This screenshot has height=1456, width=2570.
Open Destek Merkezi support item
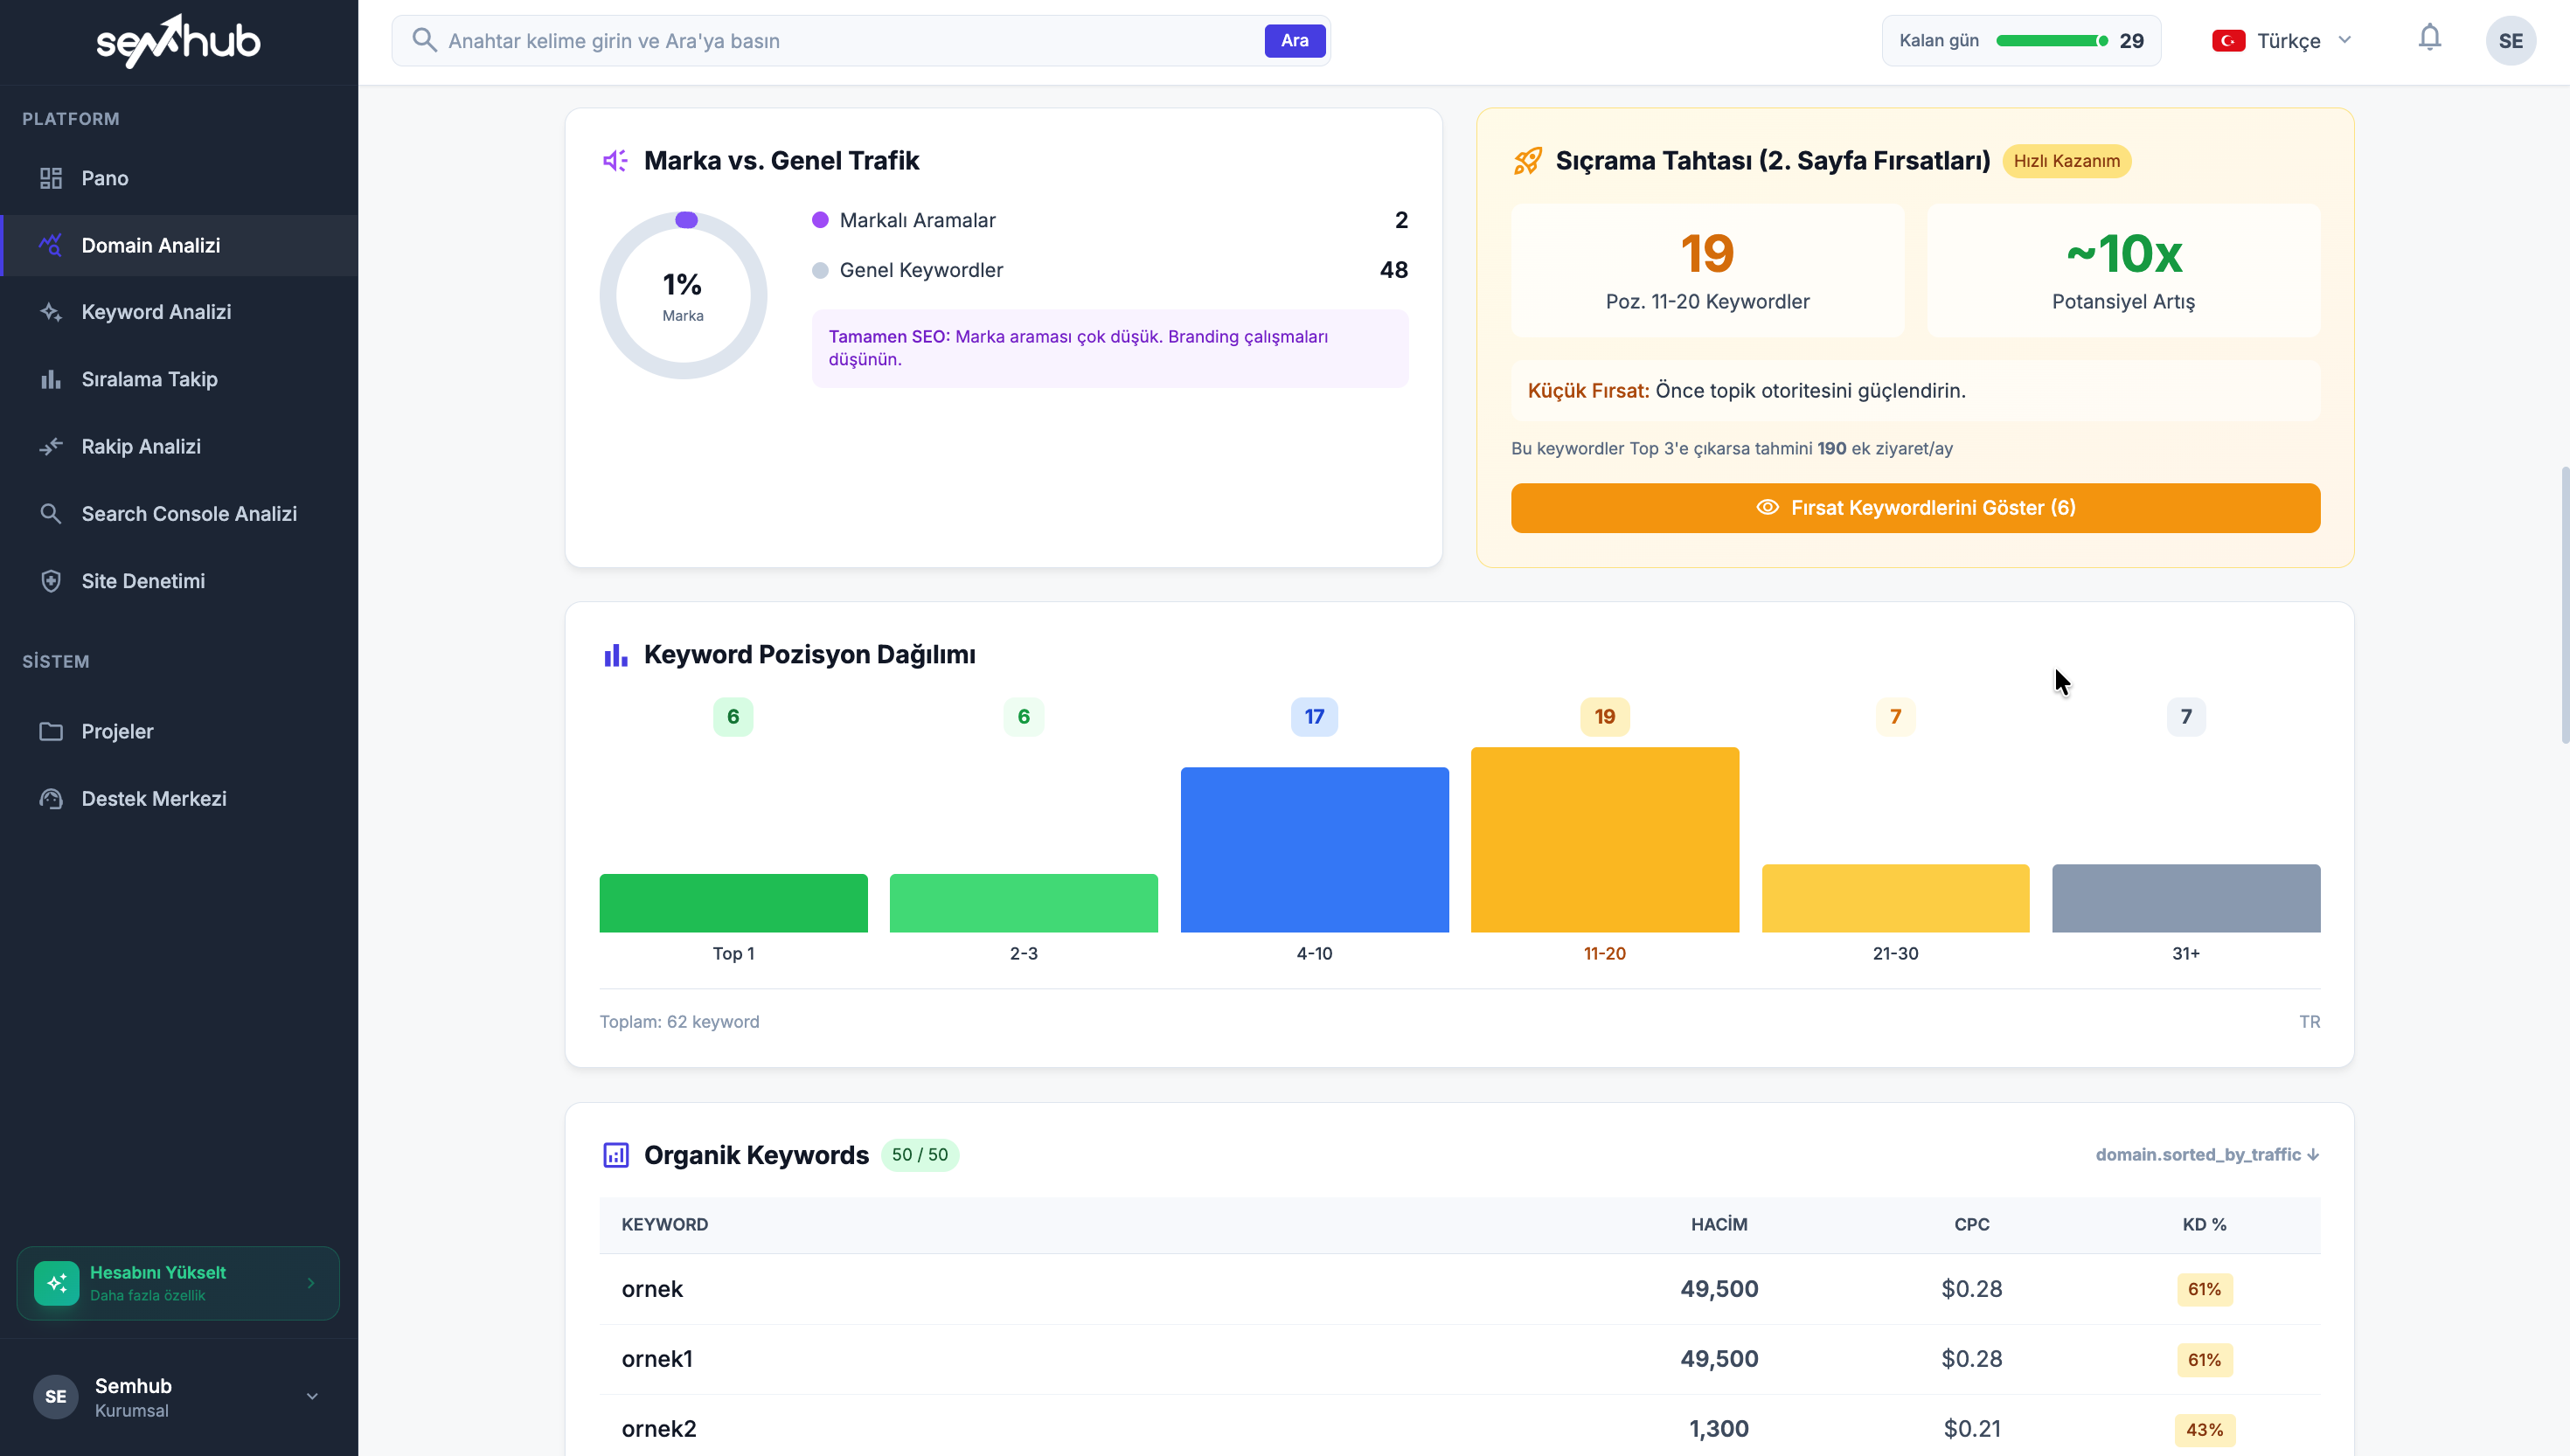pos(154,798)
